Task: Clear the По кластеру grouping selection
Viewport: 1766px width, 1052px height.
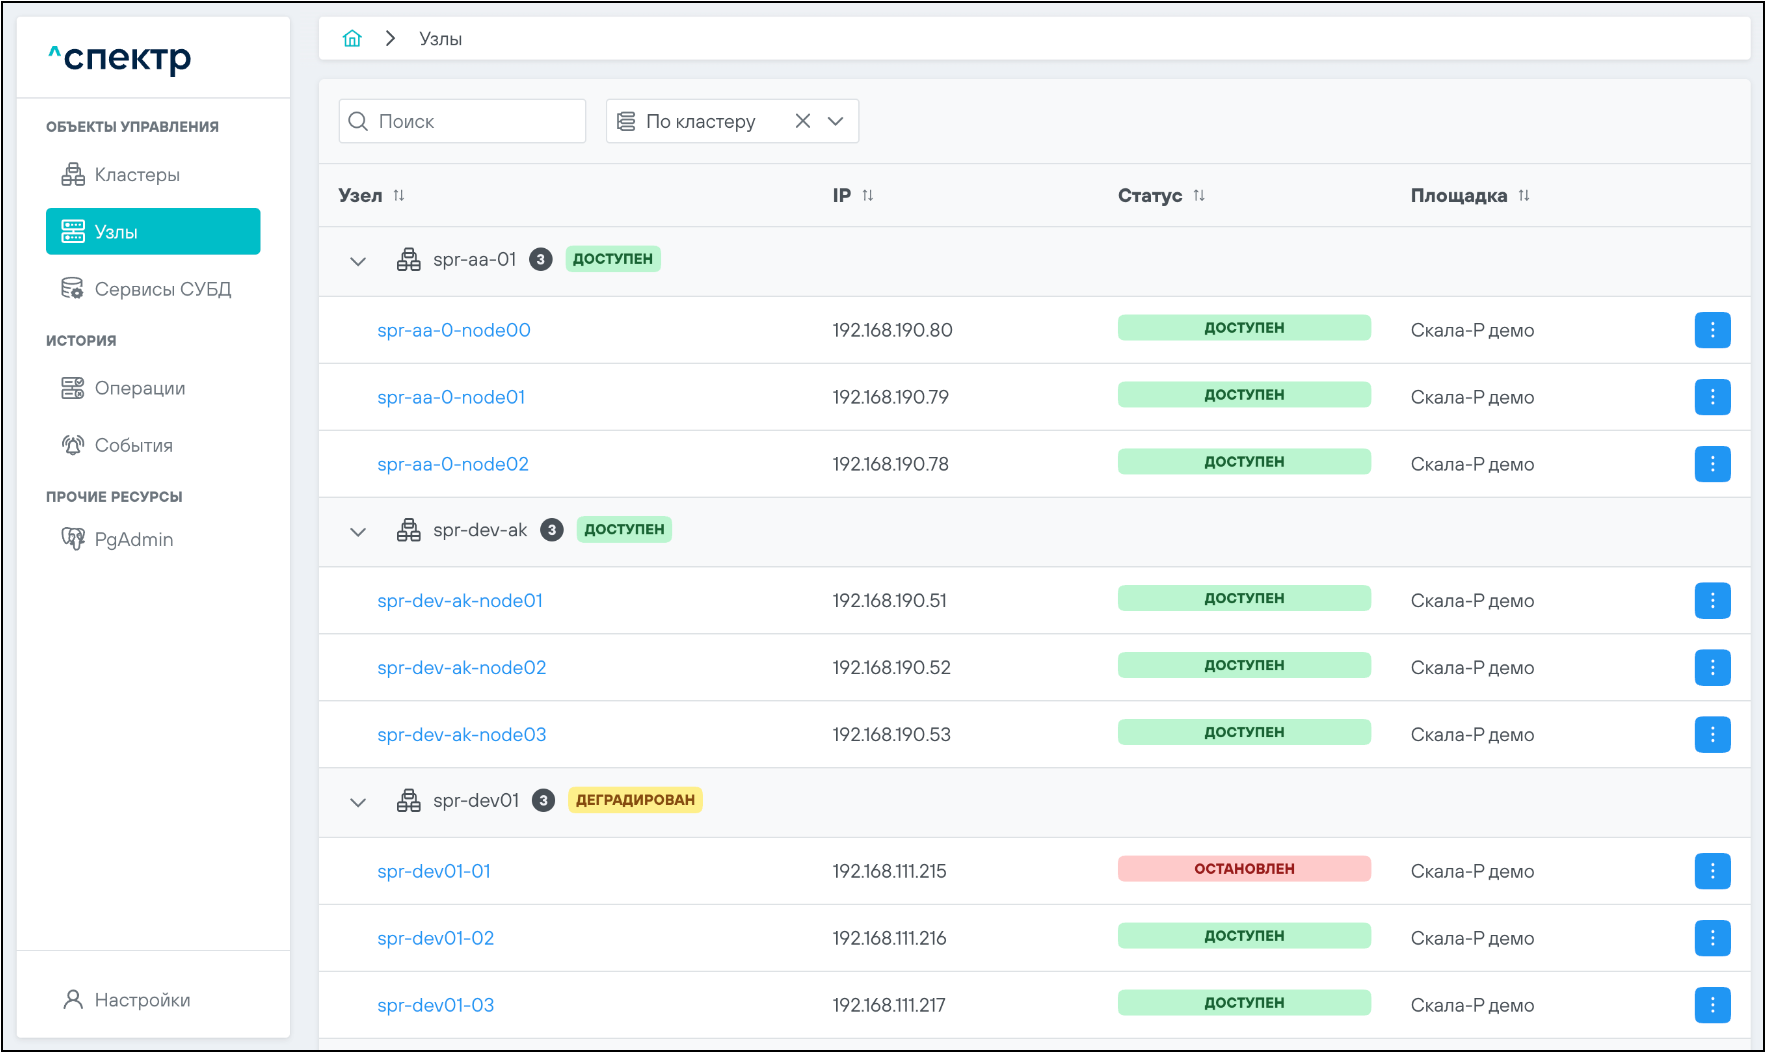Action: tap(802, 121)
